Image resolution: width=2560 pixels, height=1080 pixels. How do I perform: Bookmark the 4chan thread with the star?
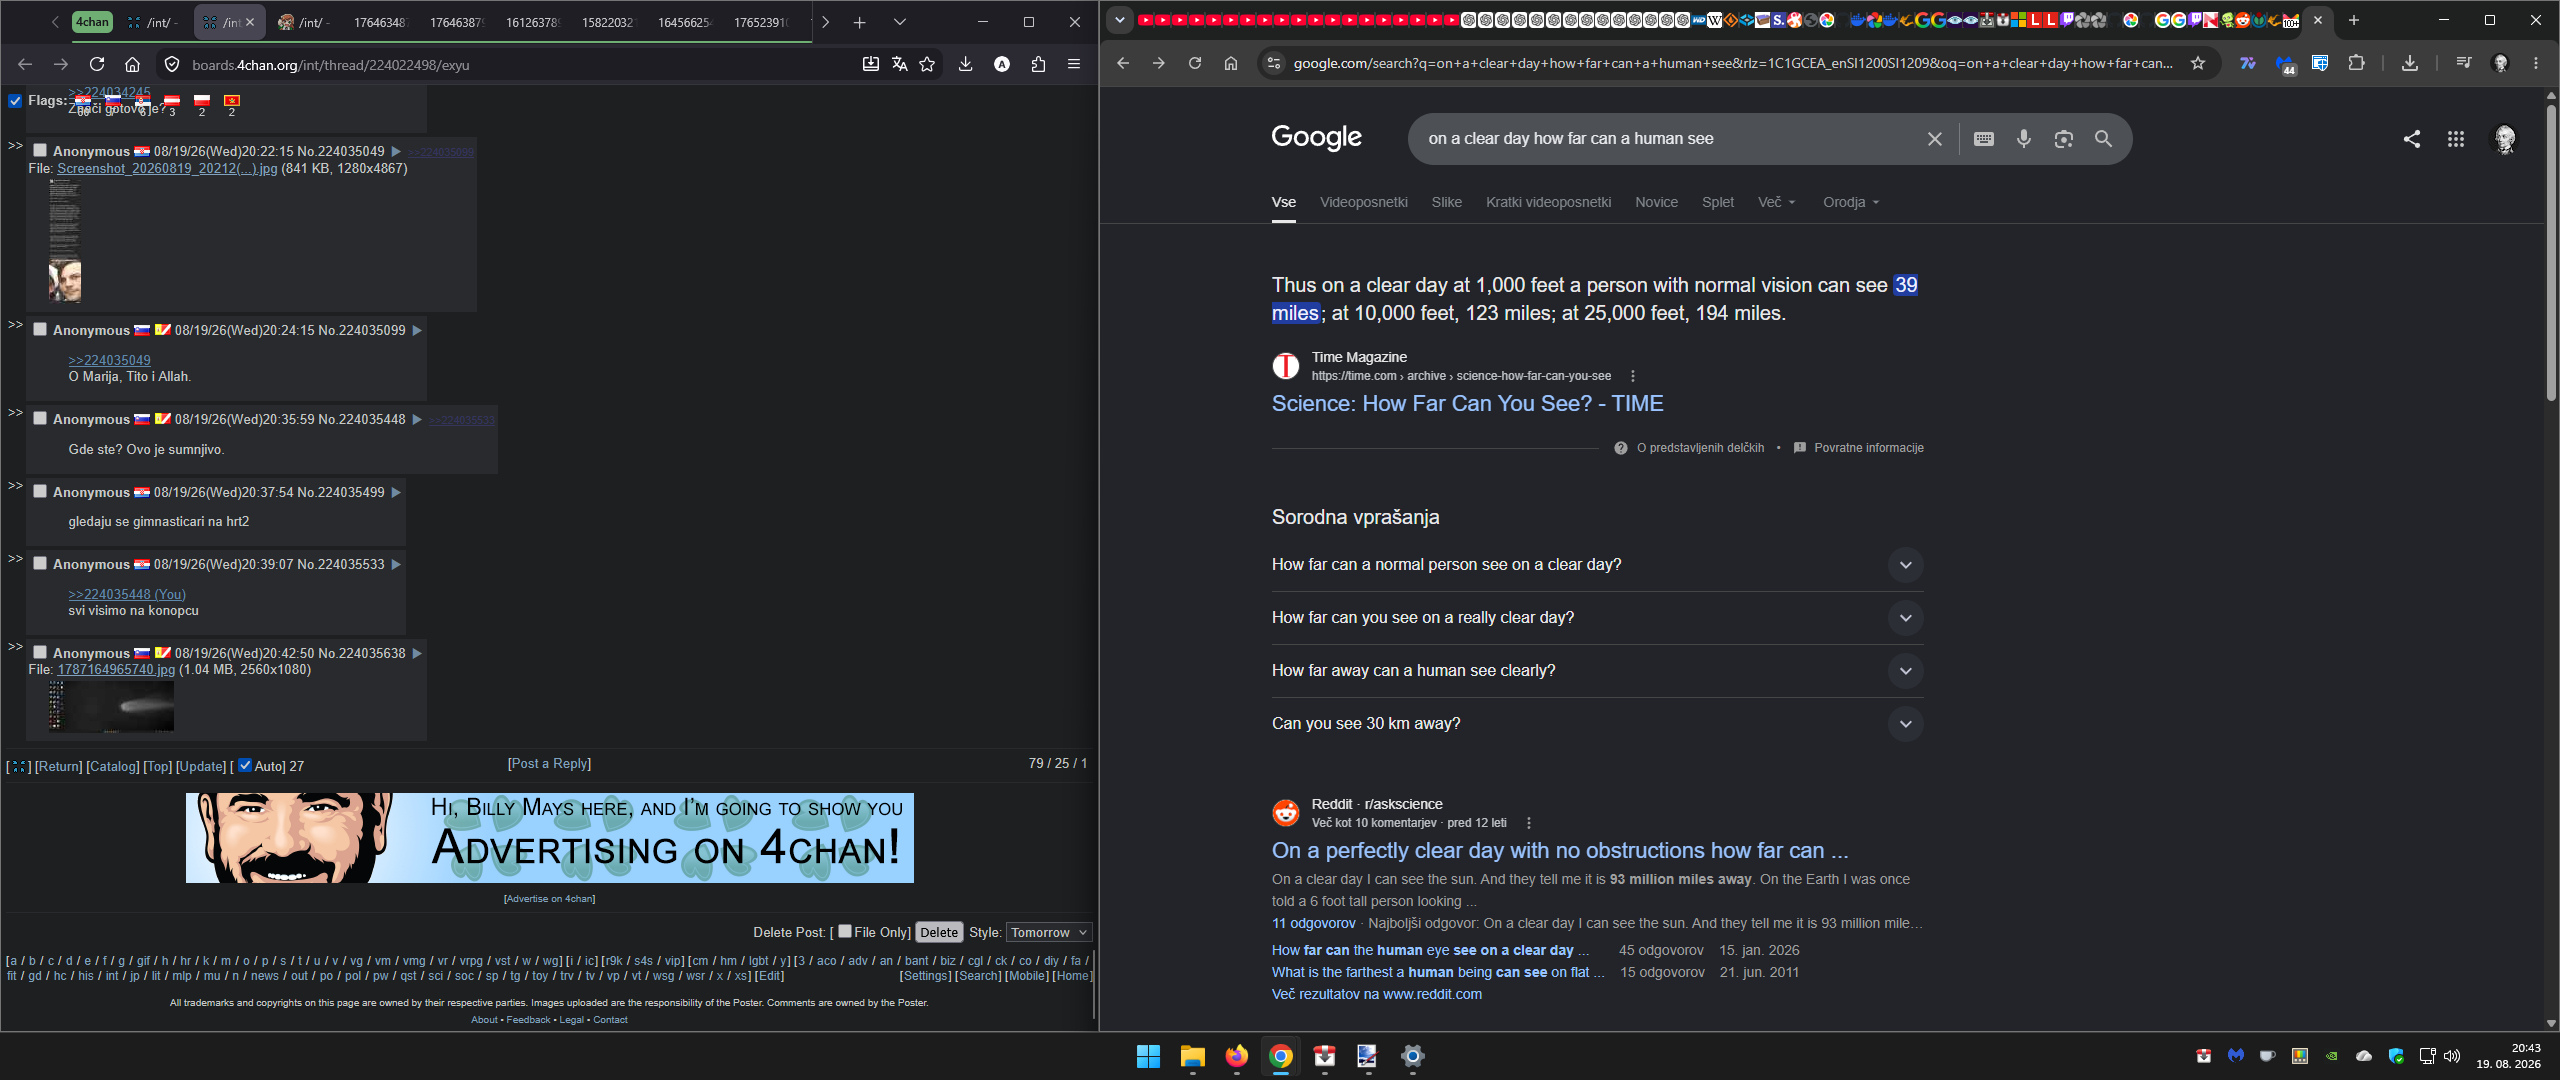(927, 64)
